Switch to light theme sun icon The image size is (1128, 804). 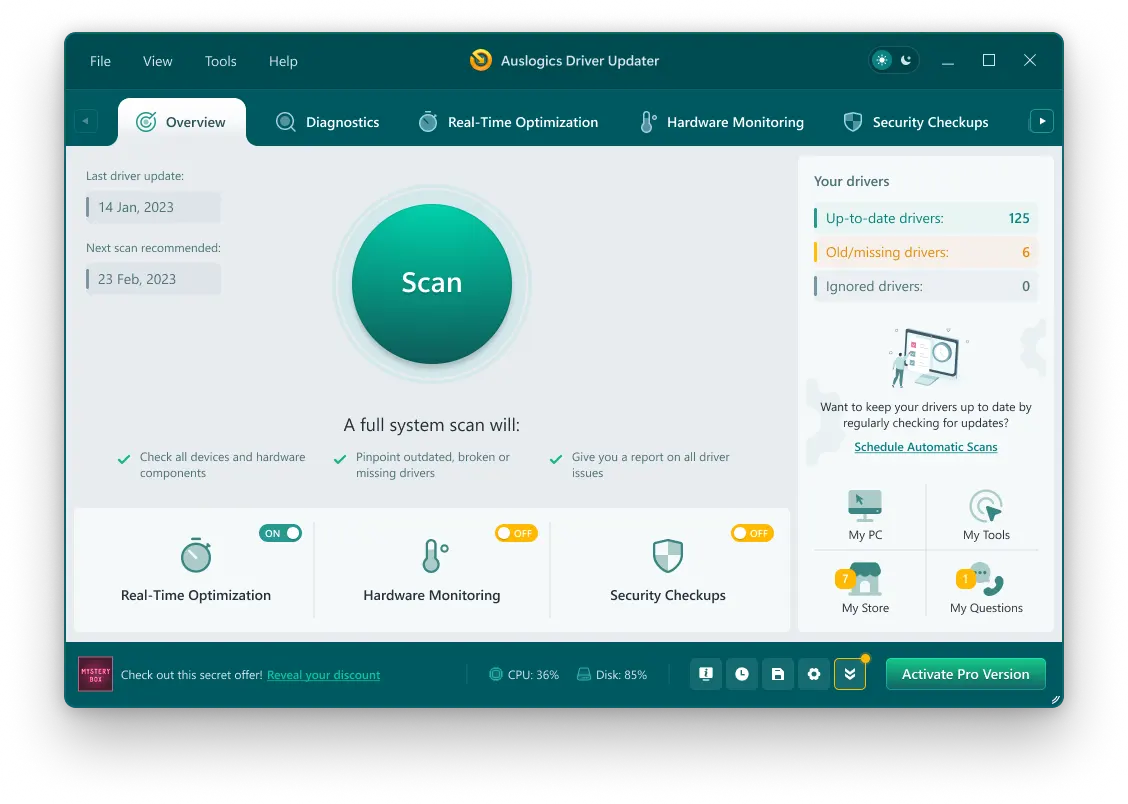point(882,60)
